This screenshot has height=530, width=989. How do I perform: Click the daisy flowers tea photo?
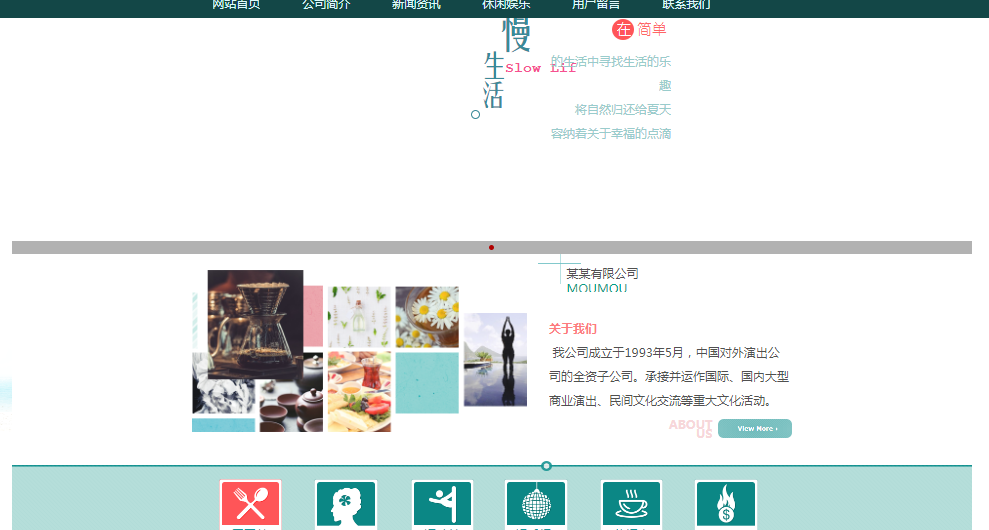tap(427, 316)
